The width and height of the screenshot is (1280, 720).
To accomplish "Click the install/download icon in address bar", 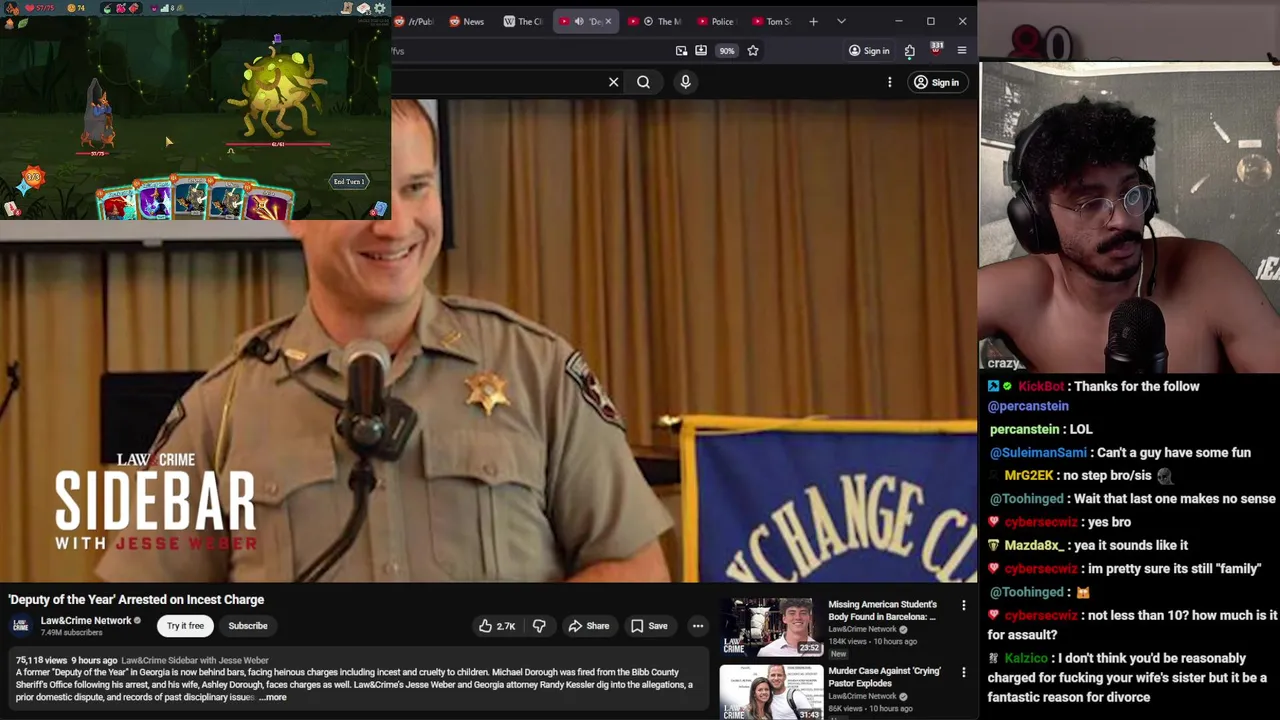I will pos(701,51).
